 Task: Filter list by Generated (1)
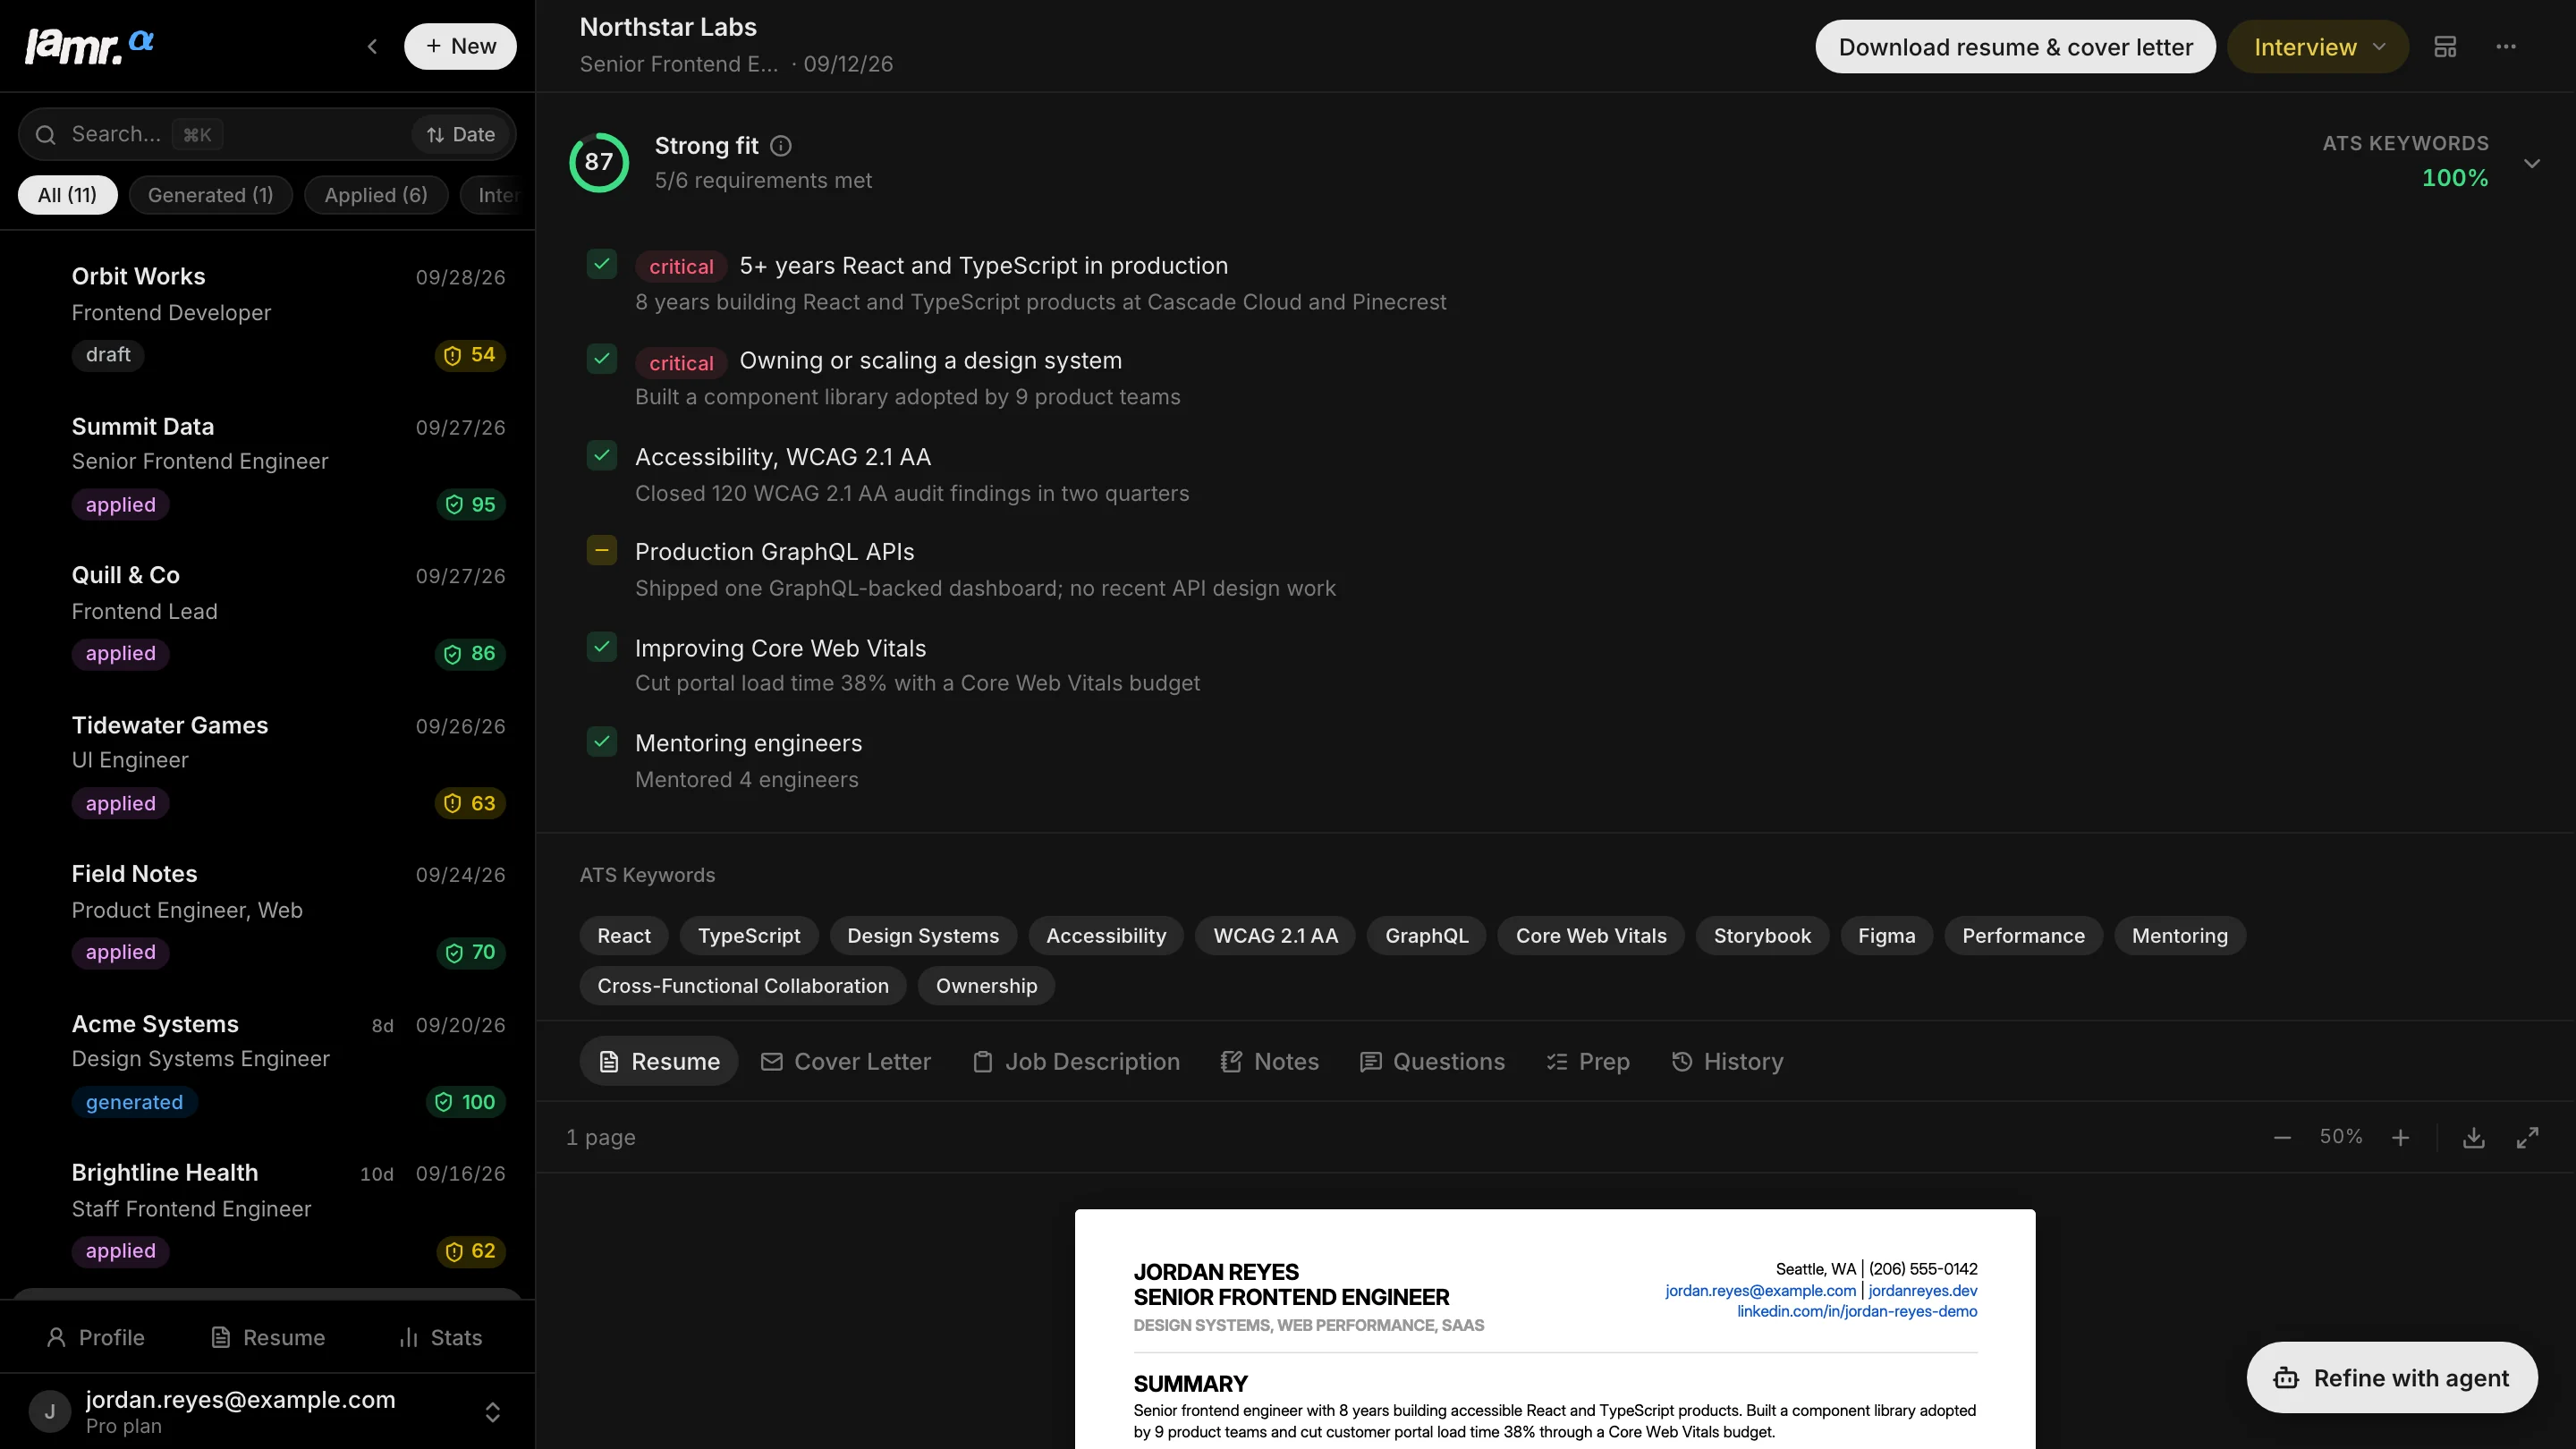tap(210, 195)
